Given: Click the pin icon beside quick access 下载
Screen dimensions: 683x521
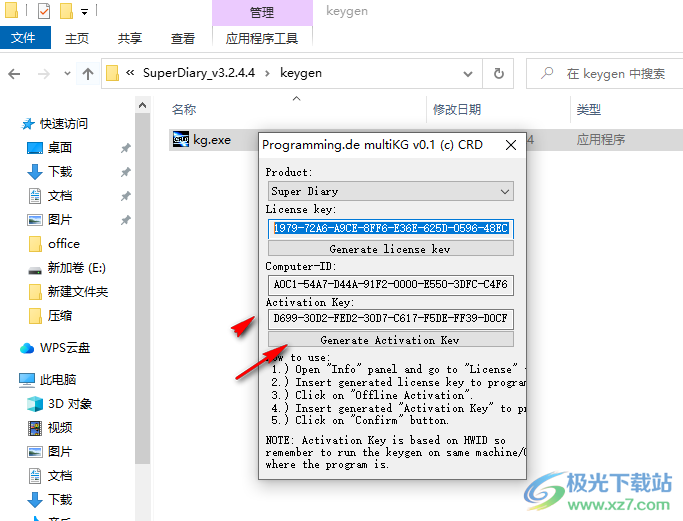Looking at the screenshot, I should [x=125, y=172].
